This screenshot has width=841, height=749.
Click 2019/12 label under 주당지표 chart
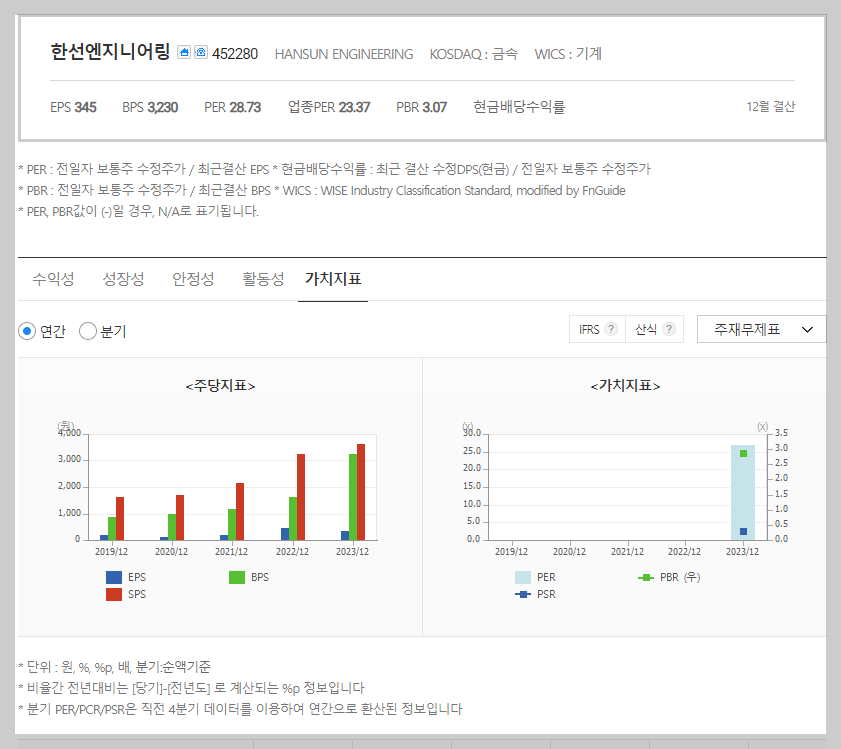(x=112, y=552)
